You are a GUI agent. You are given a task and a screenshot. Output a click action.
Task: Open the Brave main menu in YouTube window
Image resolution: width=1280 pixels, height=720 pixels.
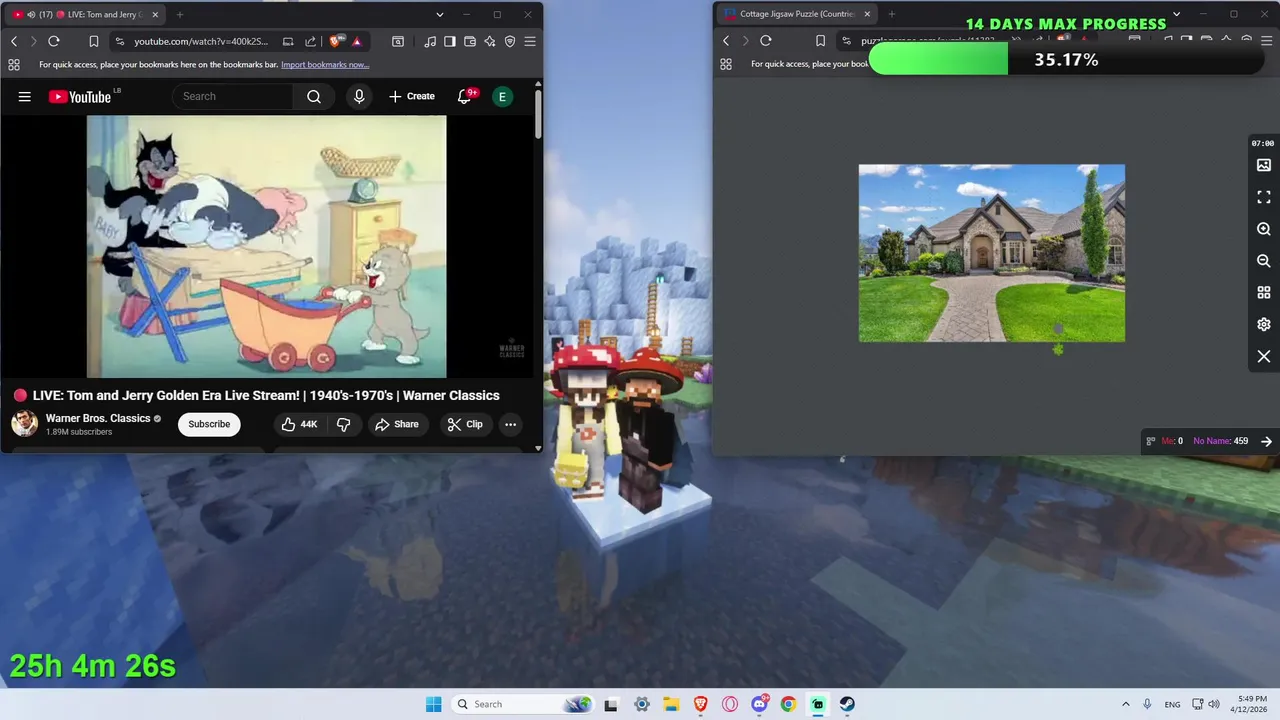[x=530, y=41]
